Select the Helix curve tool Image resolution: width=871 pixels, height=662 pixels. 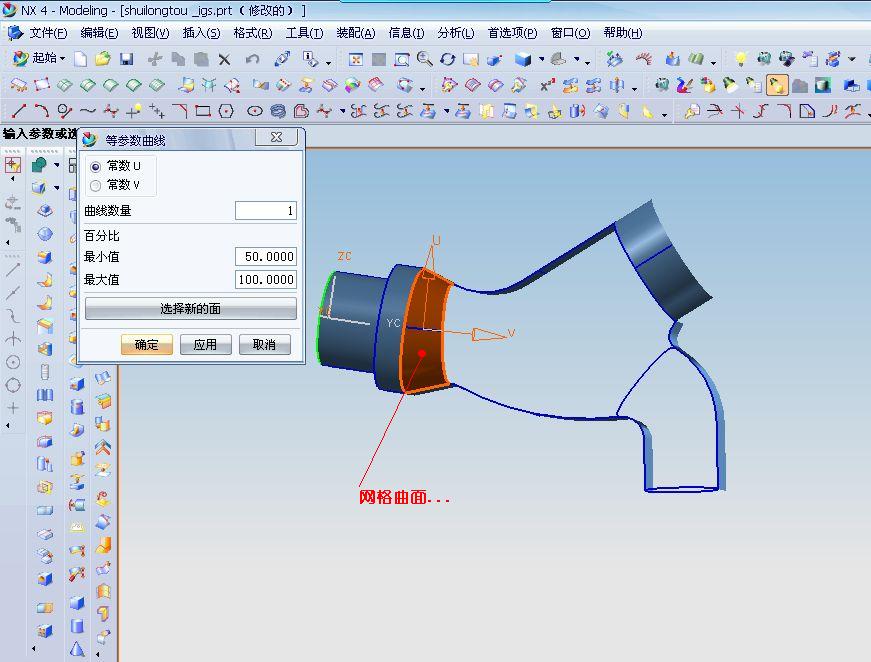coord(278,111)
